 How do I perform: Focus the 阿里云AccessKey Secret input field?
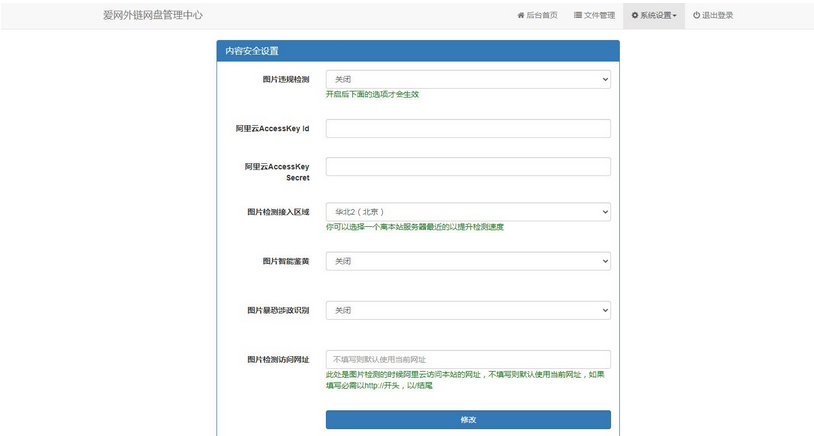pyautogui.click(x=468, y=167)
